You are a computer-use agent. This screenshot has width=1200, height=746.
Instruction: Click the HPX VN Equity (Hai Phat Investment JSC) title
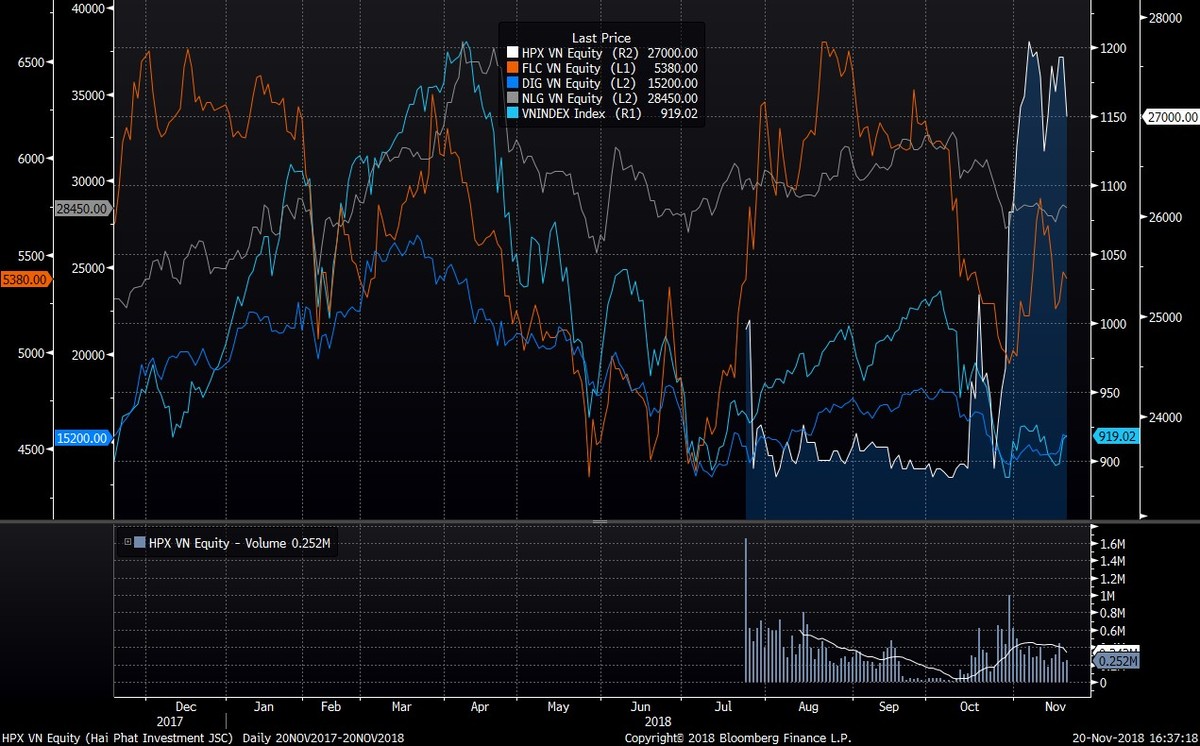[x=117, y=737]
